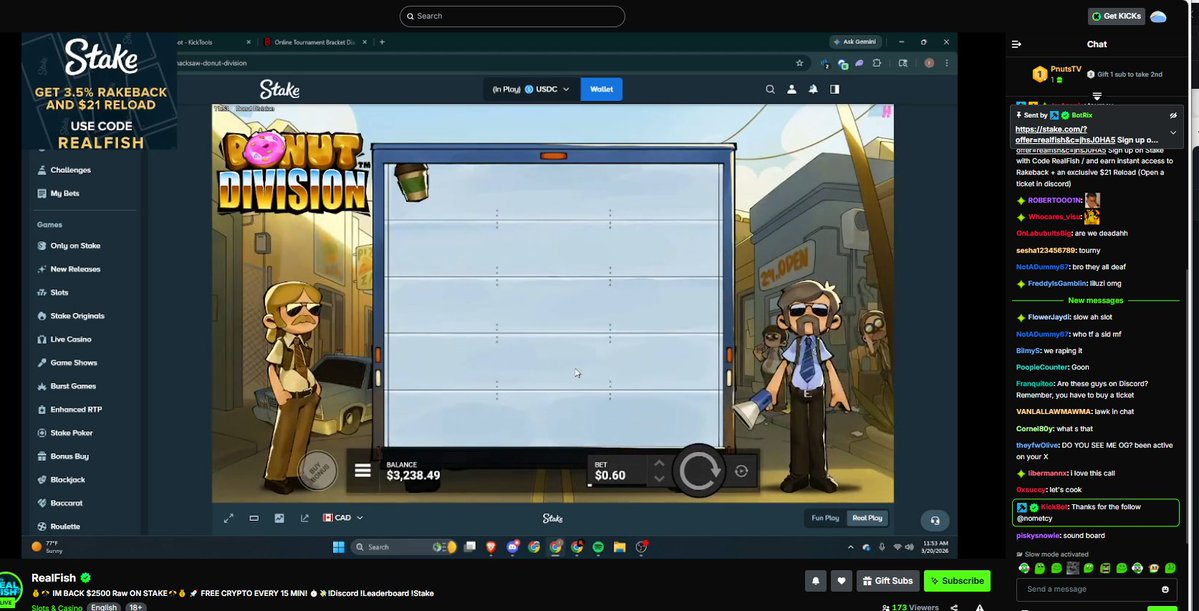Viewport: 1199px width, 611px height.
Task: Open Stake Originals category
Action: tap(77, 316)
